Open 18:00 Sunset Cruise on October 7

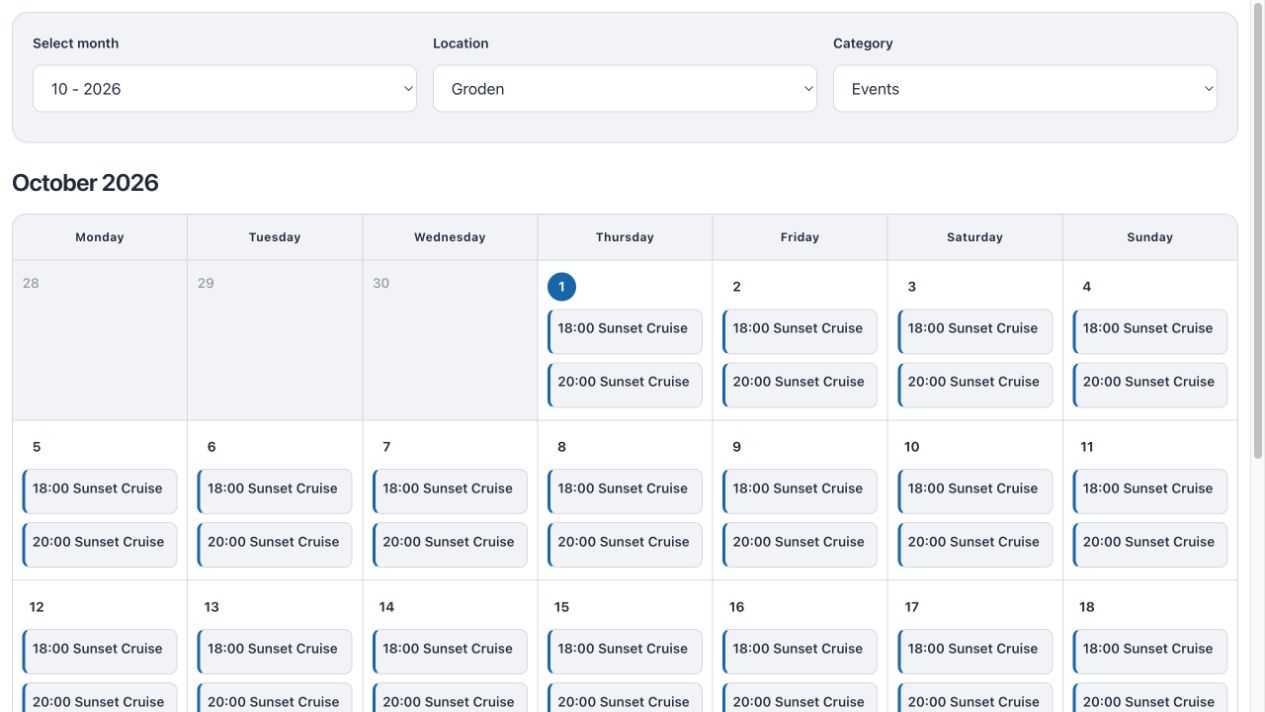[x=450, y=491]
